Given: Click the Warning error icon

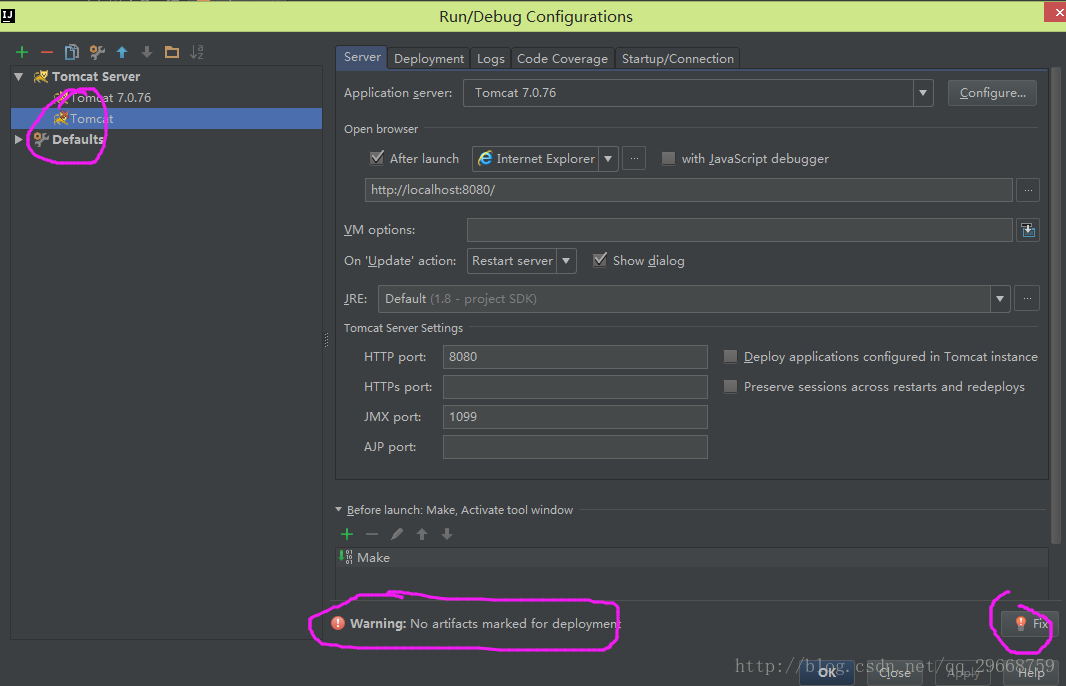Looking at the screenshot, I should (338, 623).
